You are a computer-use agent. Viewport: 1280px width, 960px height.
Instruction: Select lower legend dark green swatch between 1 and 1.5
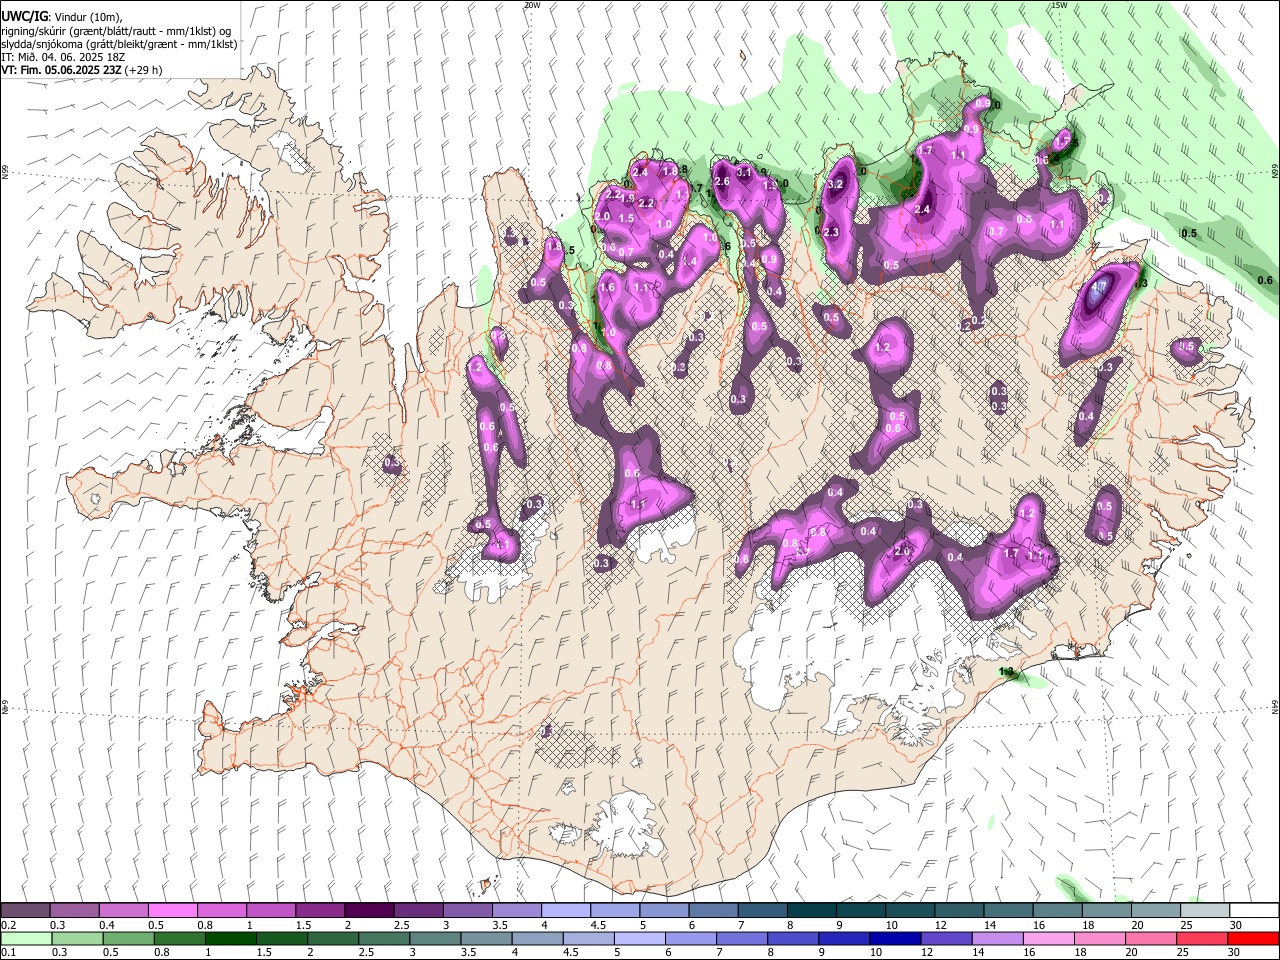click(x=231, y=938)
